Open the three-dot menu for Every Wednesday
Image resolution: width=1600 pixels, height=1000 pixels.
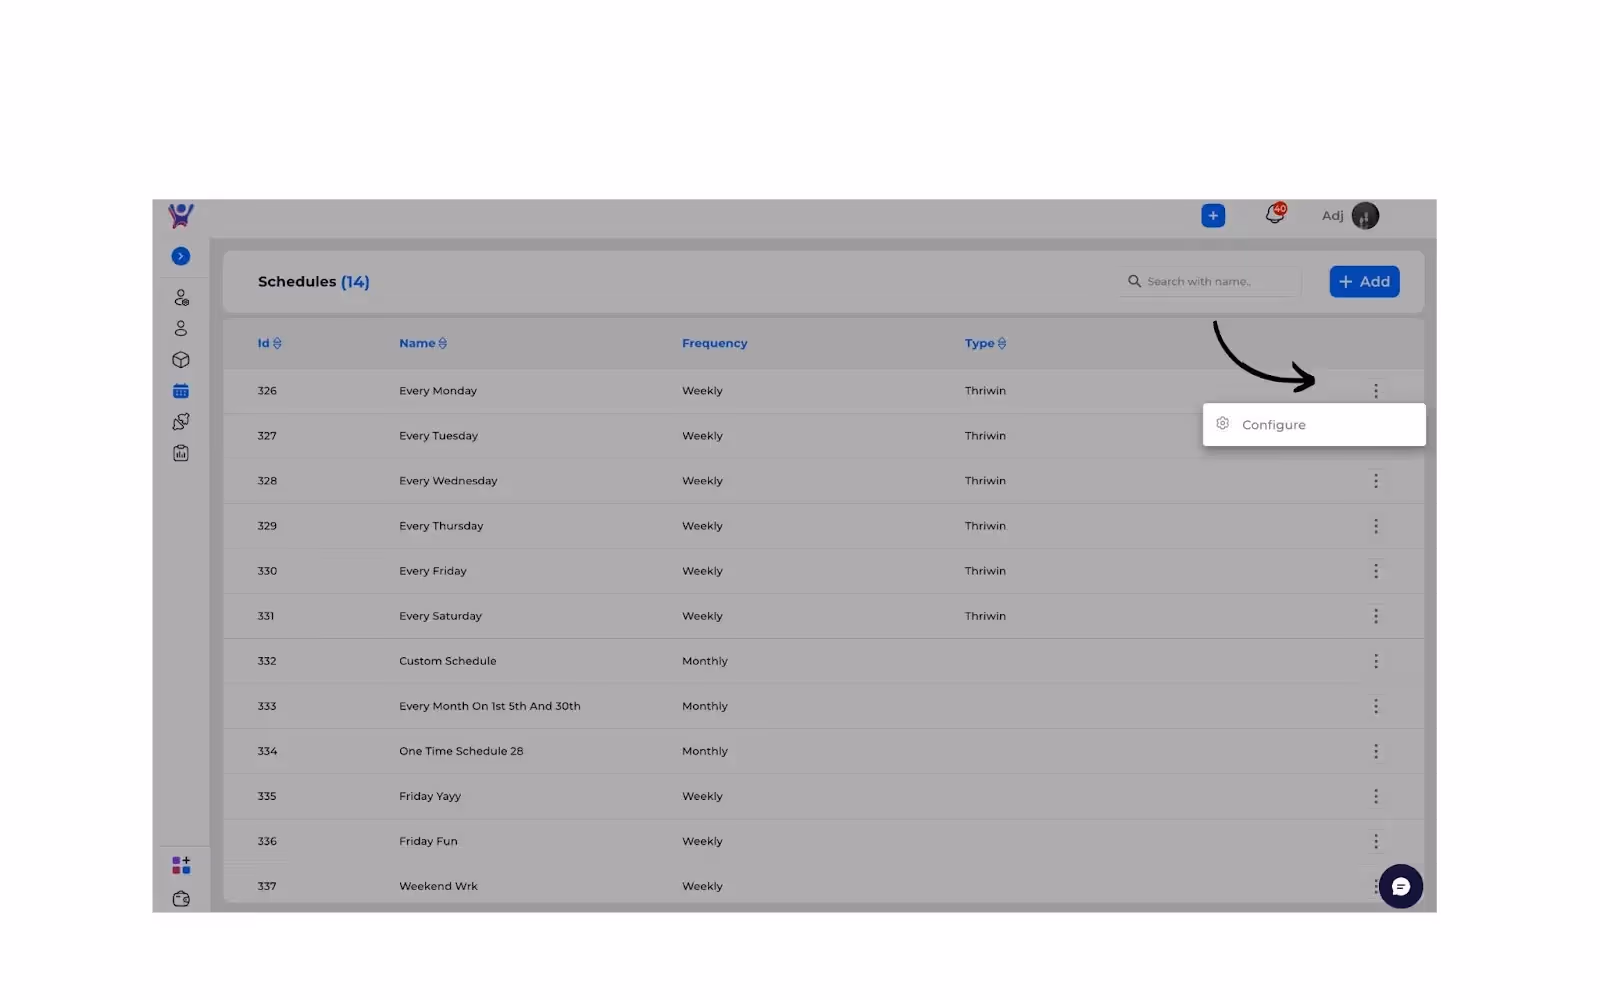pos(1376,481)
